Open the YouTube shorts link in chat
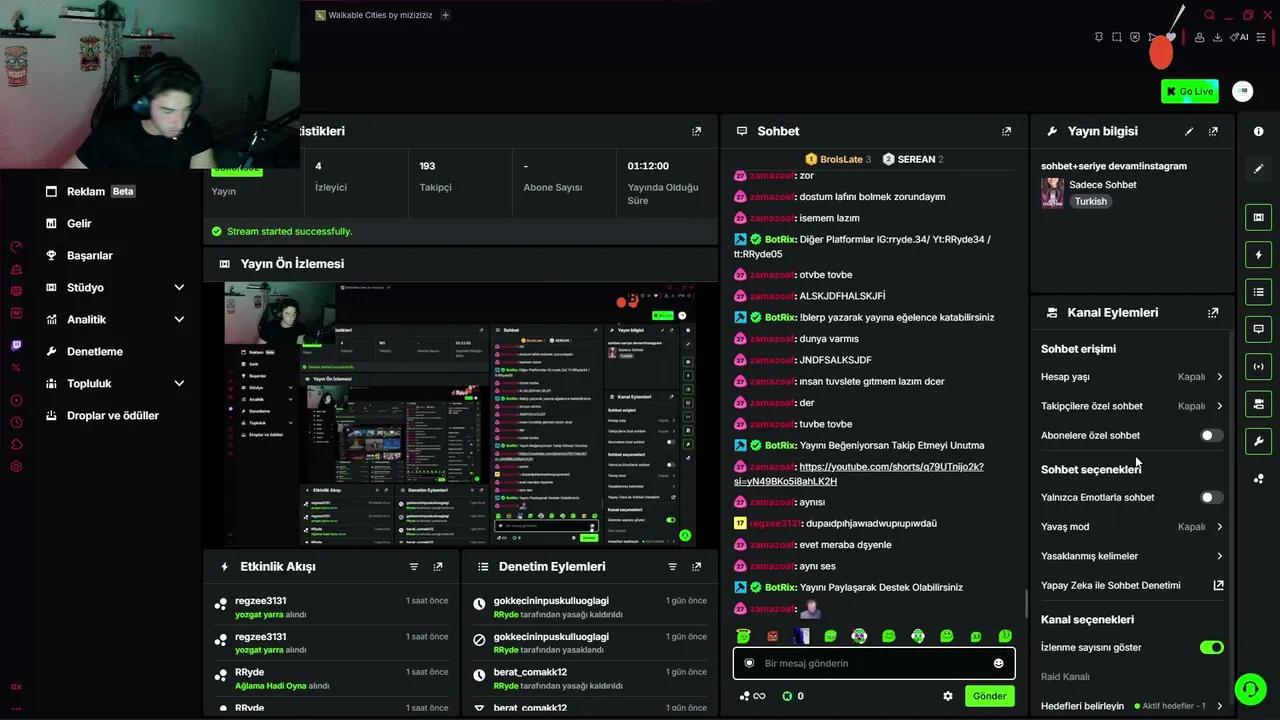Screen dimensions: 1280x720 pos(858,474)
